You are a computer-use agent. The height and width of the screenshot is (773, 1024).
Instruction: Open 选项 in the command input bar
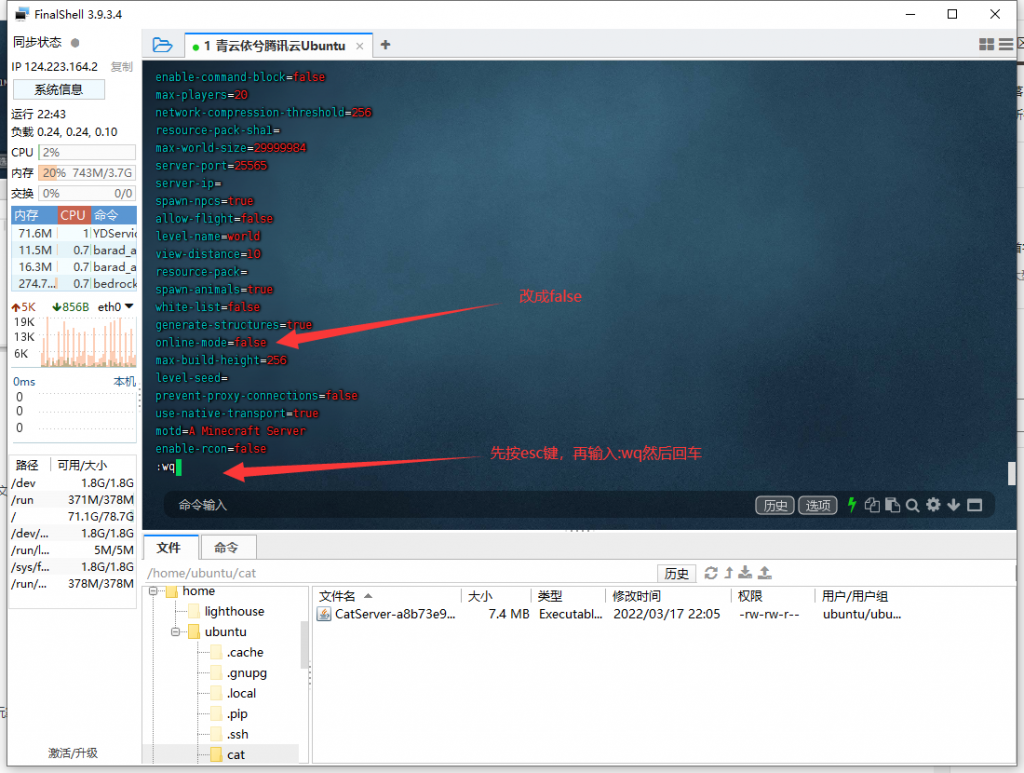818,505
